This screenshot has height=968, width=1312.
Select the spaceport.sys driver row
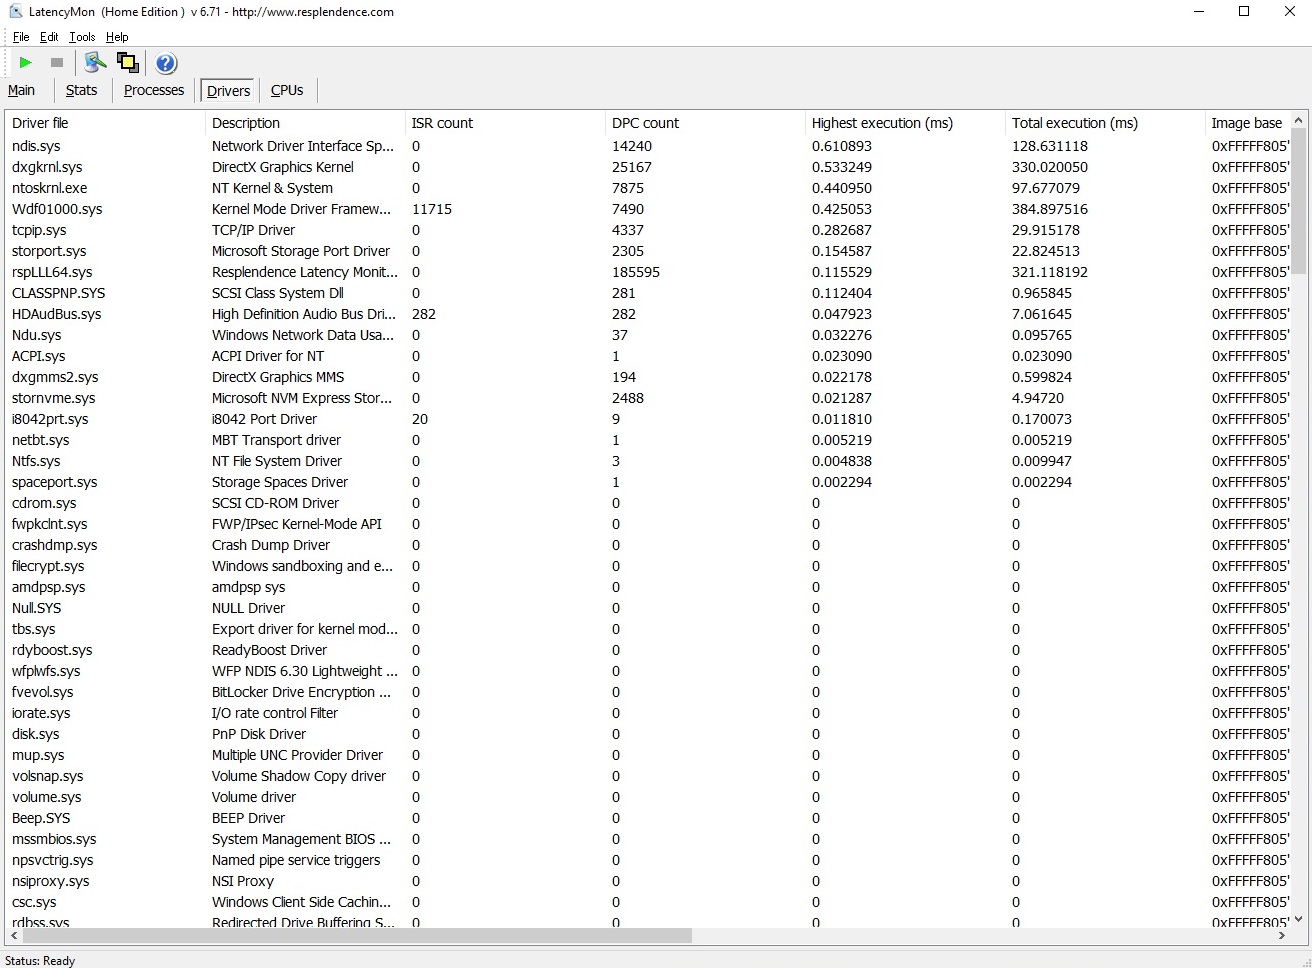(x=648, y=482)
